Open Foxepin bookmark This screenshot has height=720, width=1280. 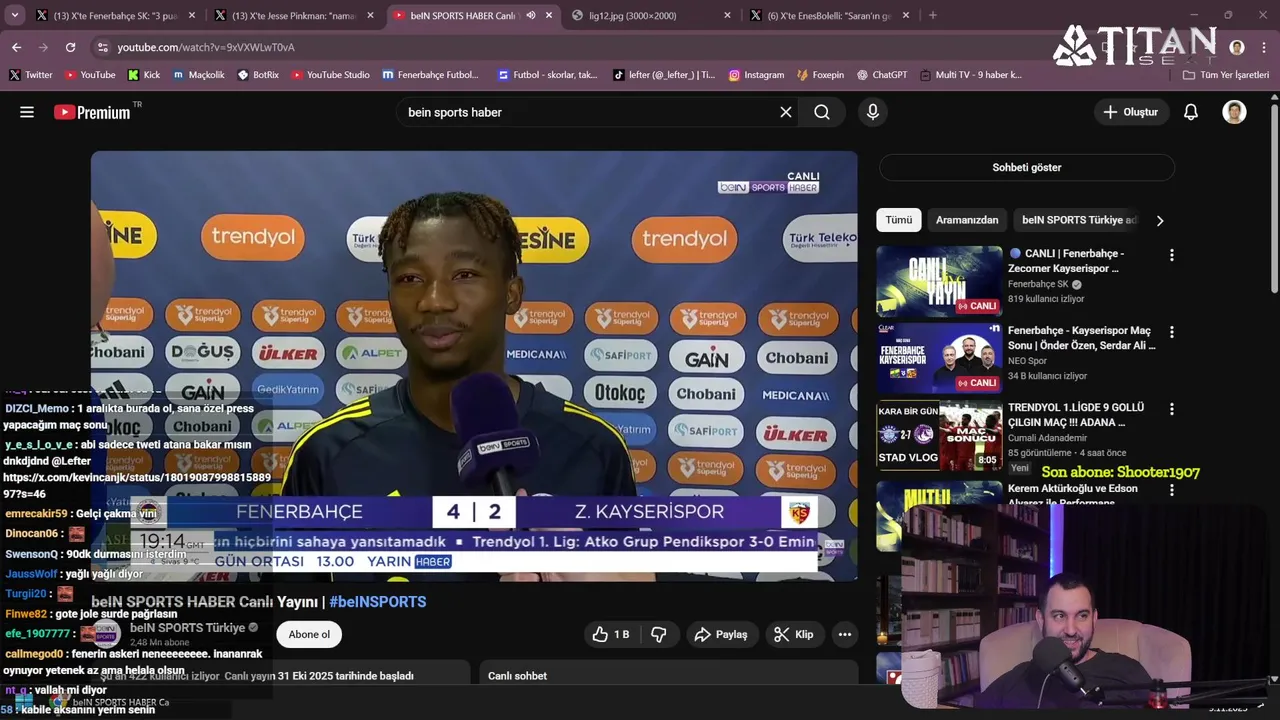pos(820,74)
